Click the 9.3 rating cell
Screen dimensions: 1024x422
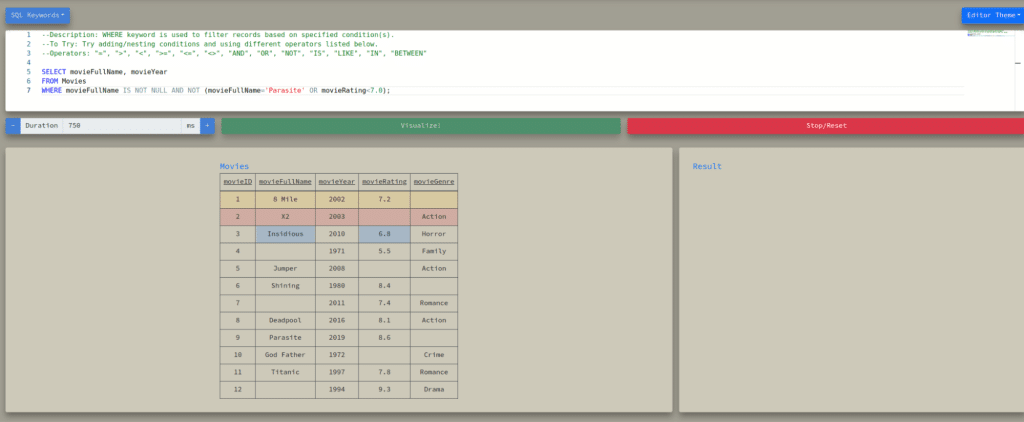click(x=385, y=389)
